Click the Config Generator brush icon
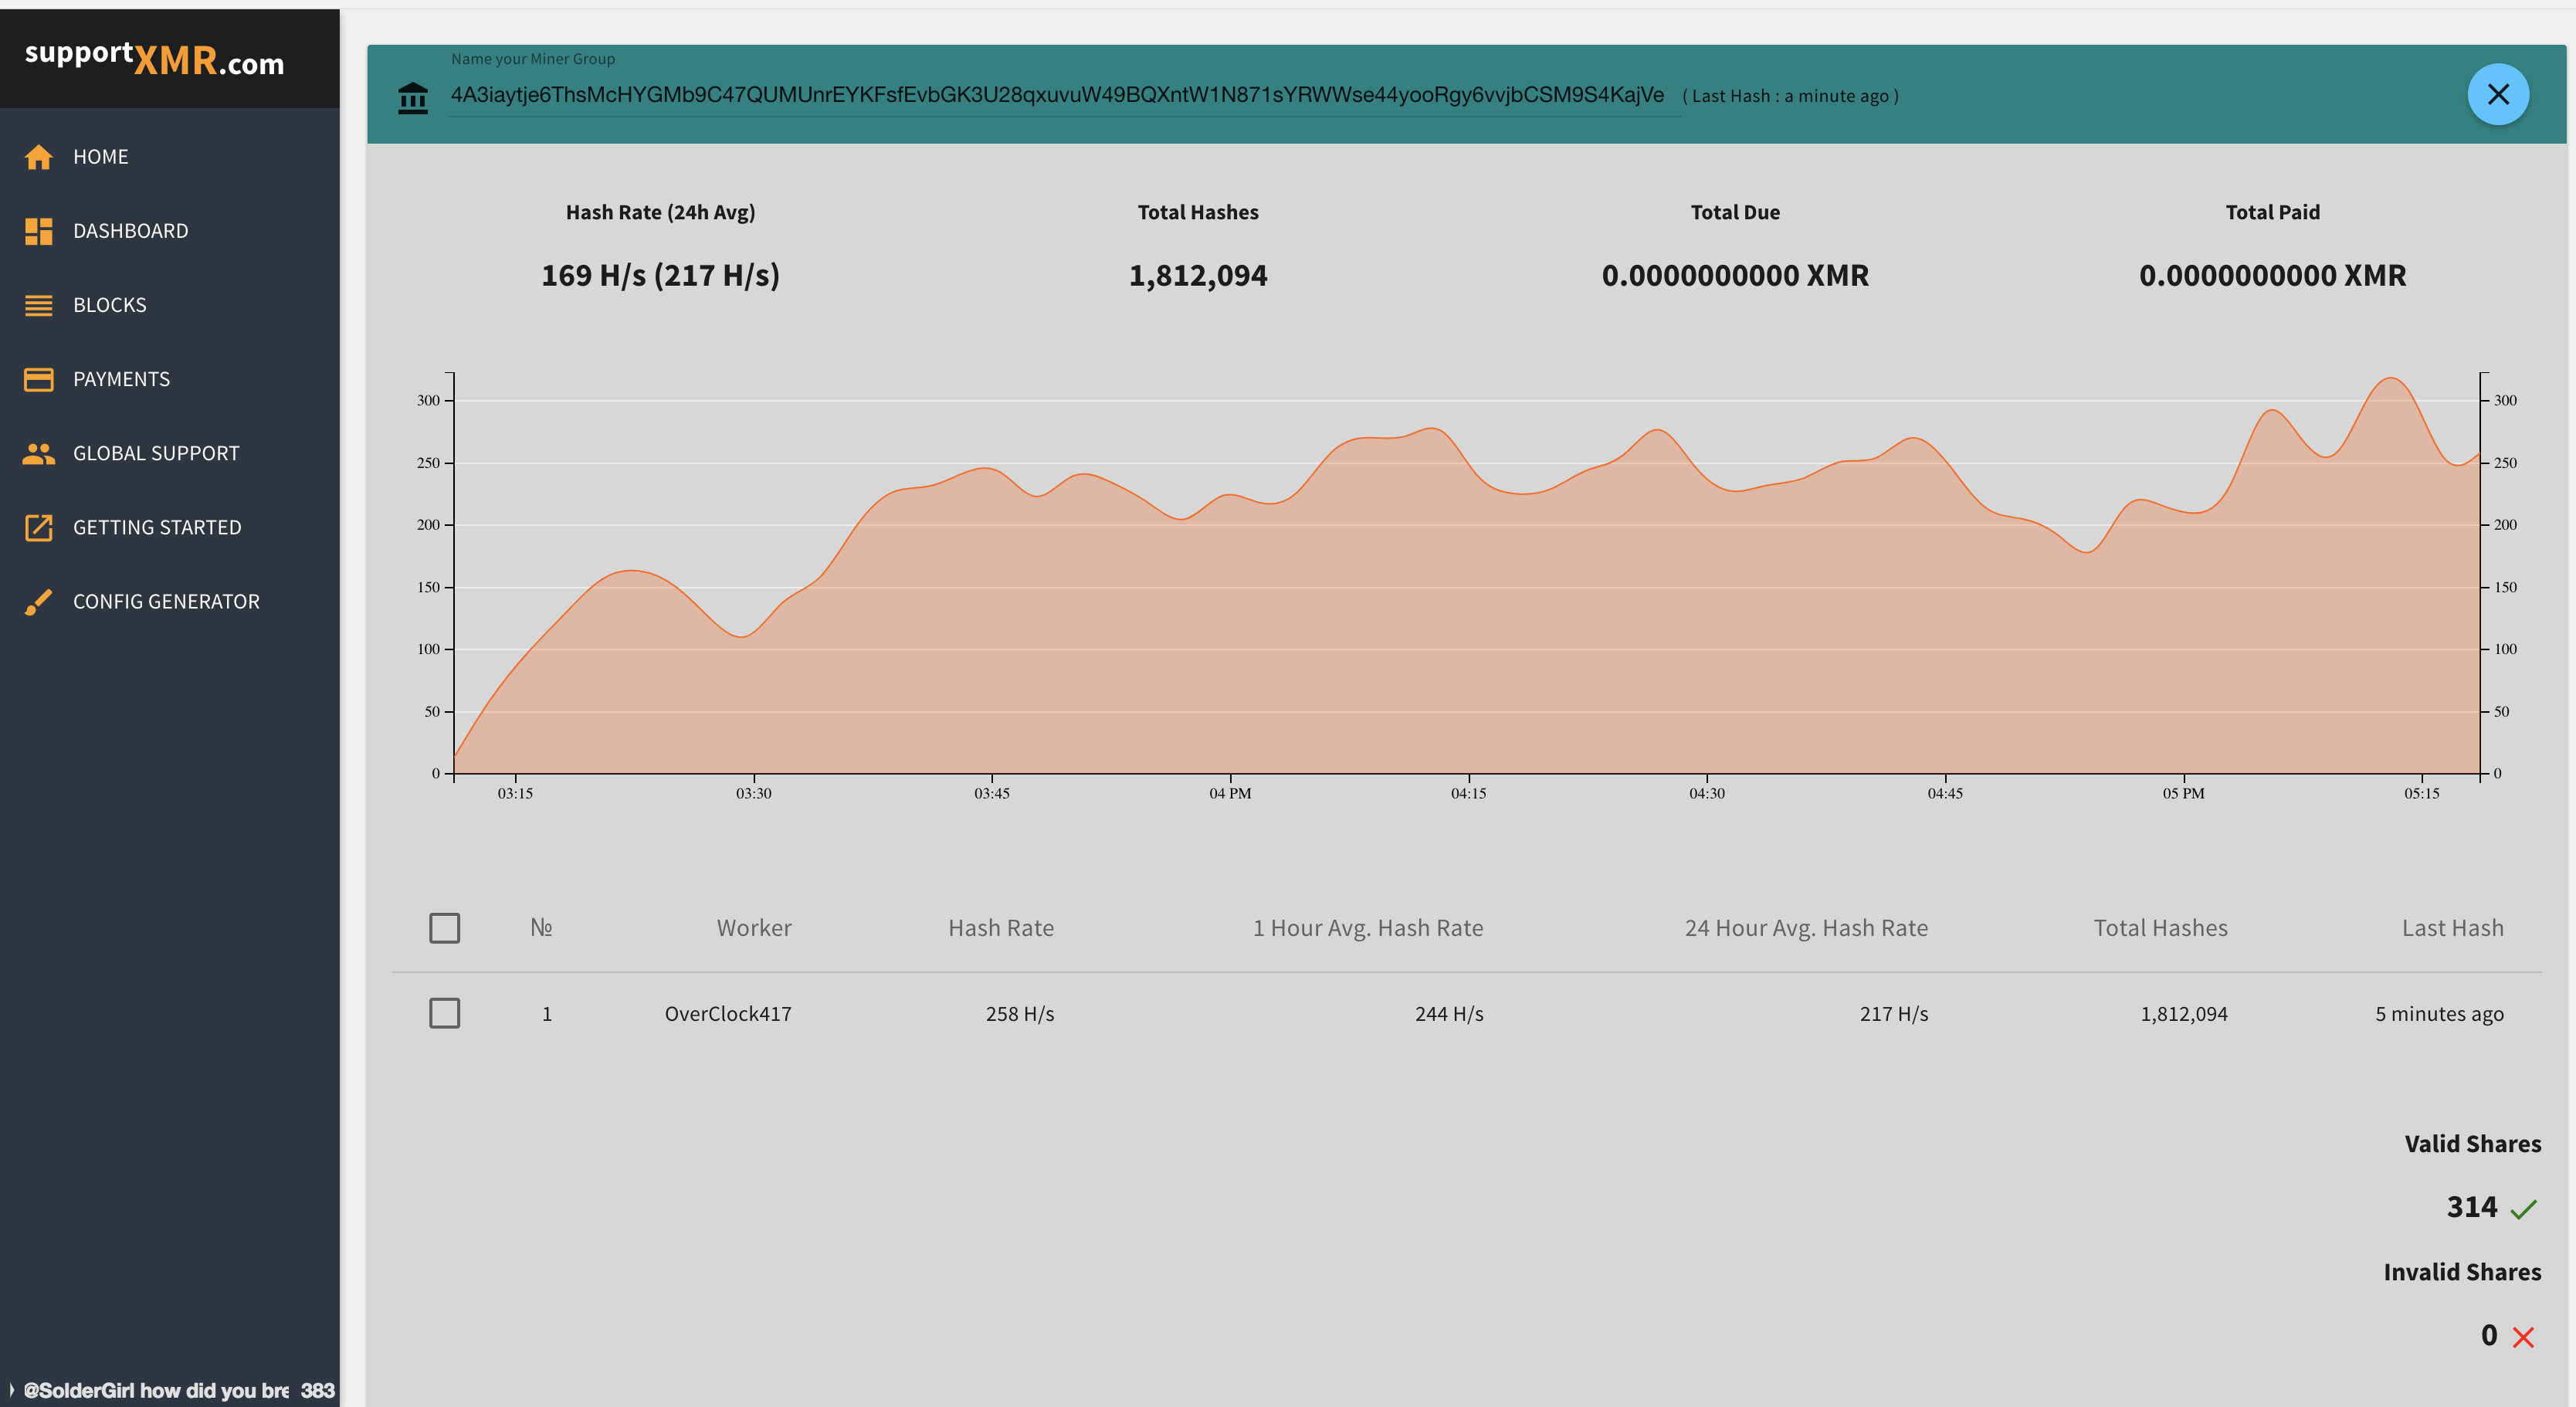The width and height of the screenshot is (2576, 1407). click(x=38, y=601)
